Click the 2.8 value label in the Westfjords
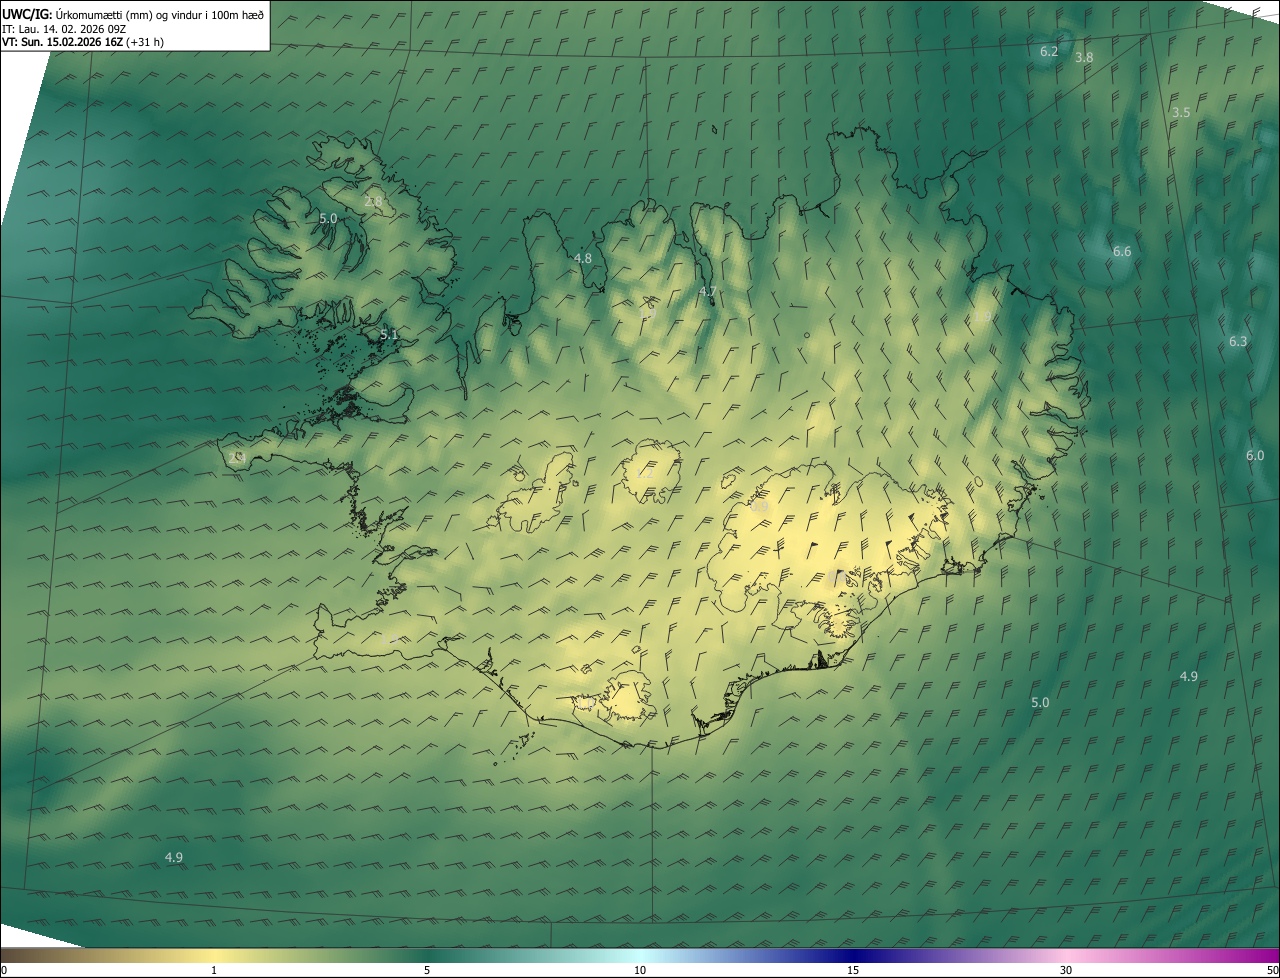The image size is (1280, 978). coord(373,202)
